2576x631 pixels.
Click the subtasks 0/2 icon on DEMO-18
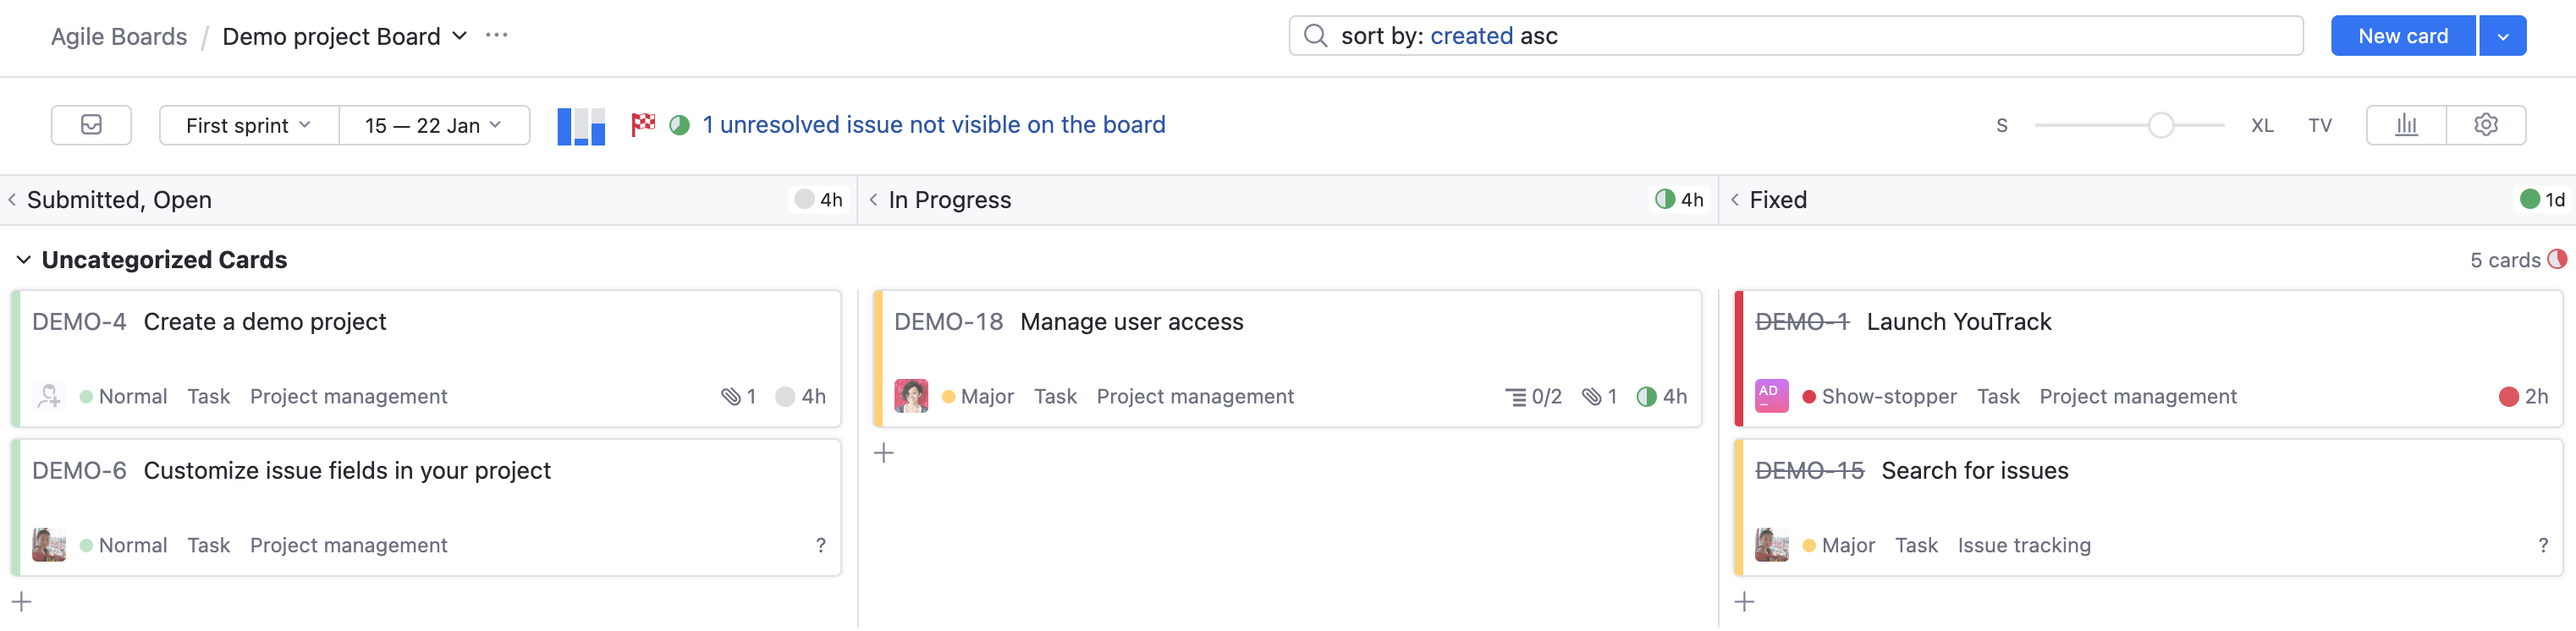1515,397
